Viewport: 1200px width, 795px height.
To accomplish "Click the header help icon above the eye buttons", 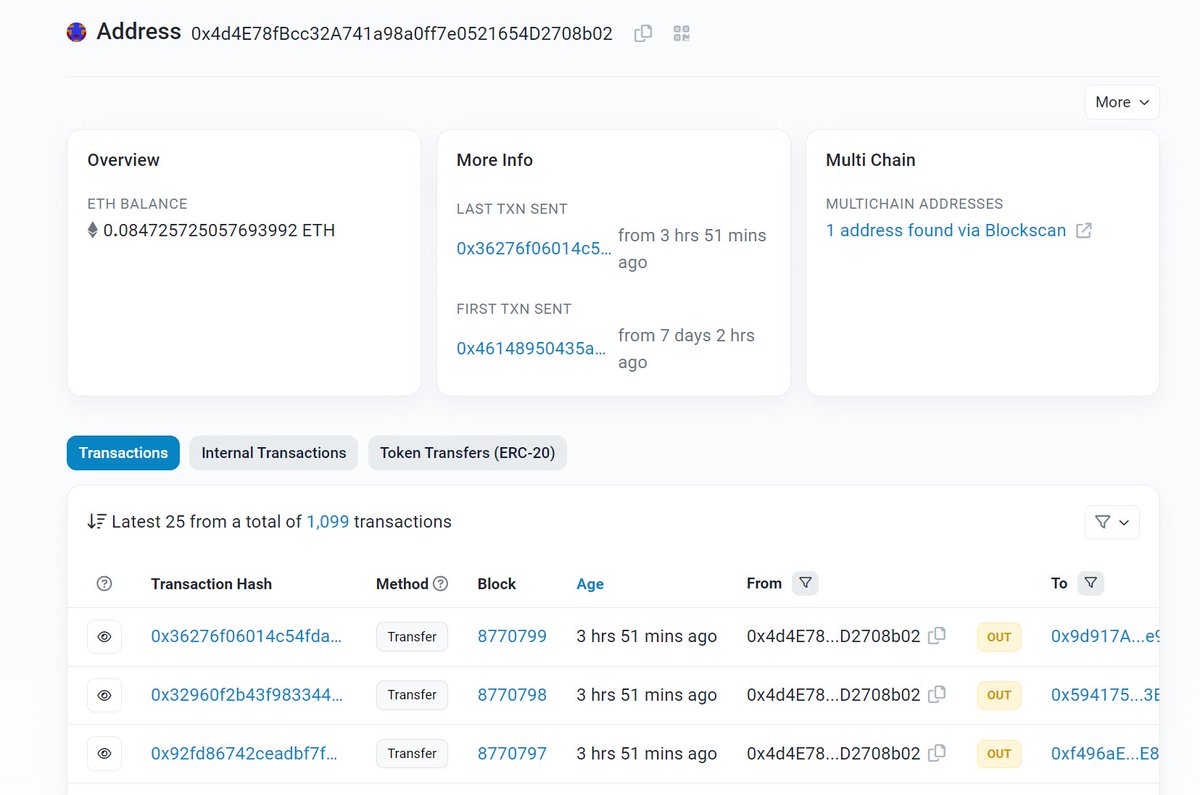I will point(104,584).
